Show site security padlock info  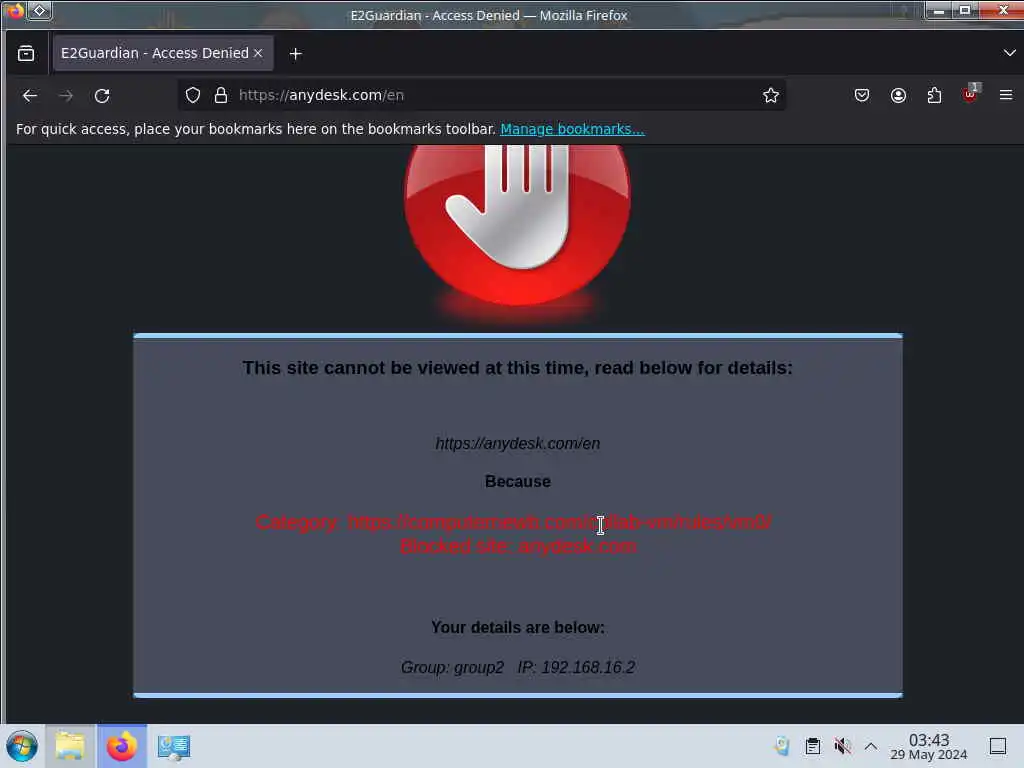(221, 95)
